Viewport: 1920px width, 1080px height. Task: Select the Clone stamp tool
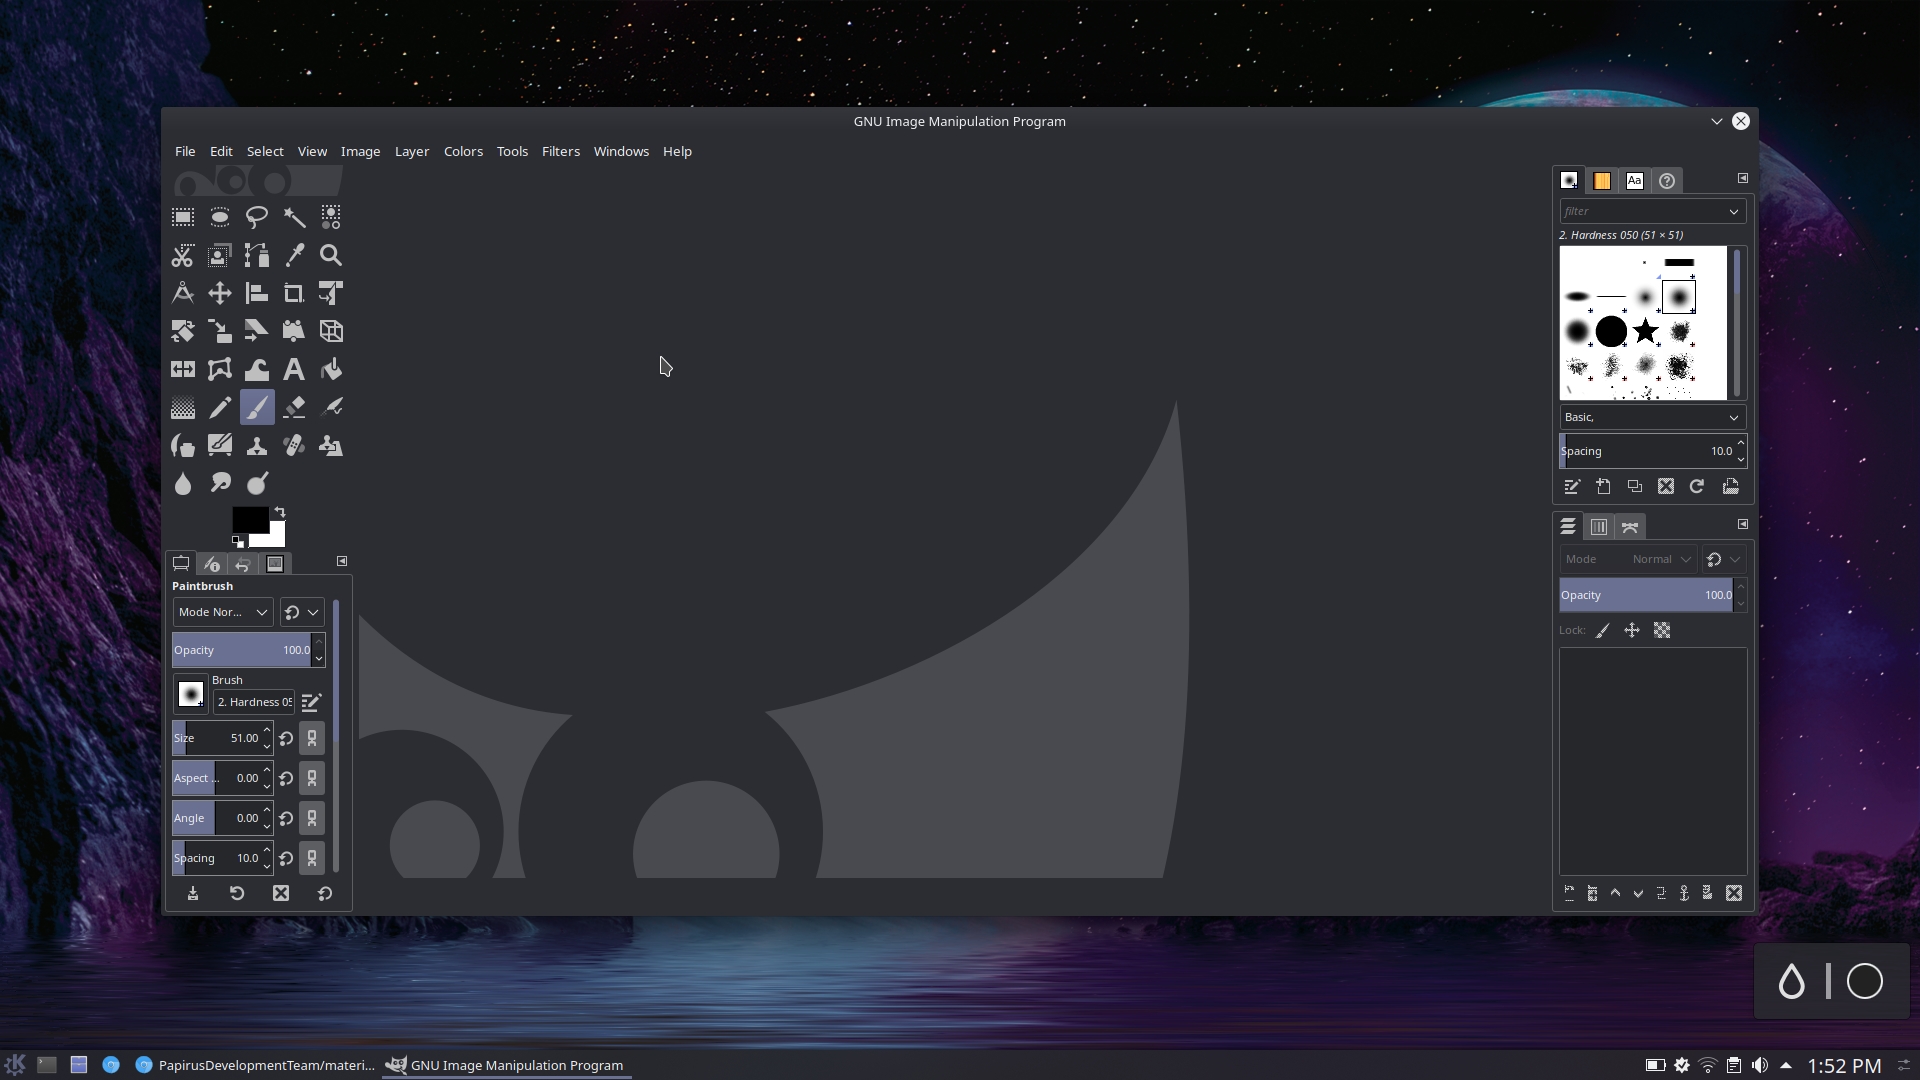coord(257,445)
